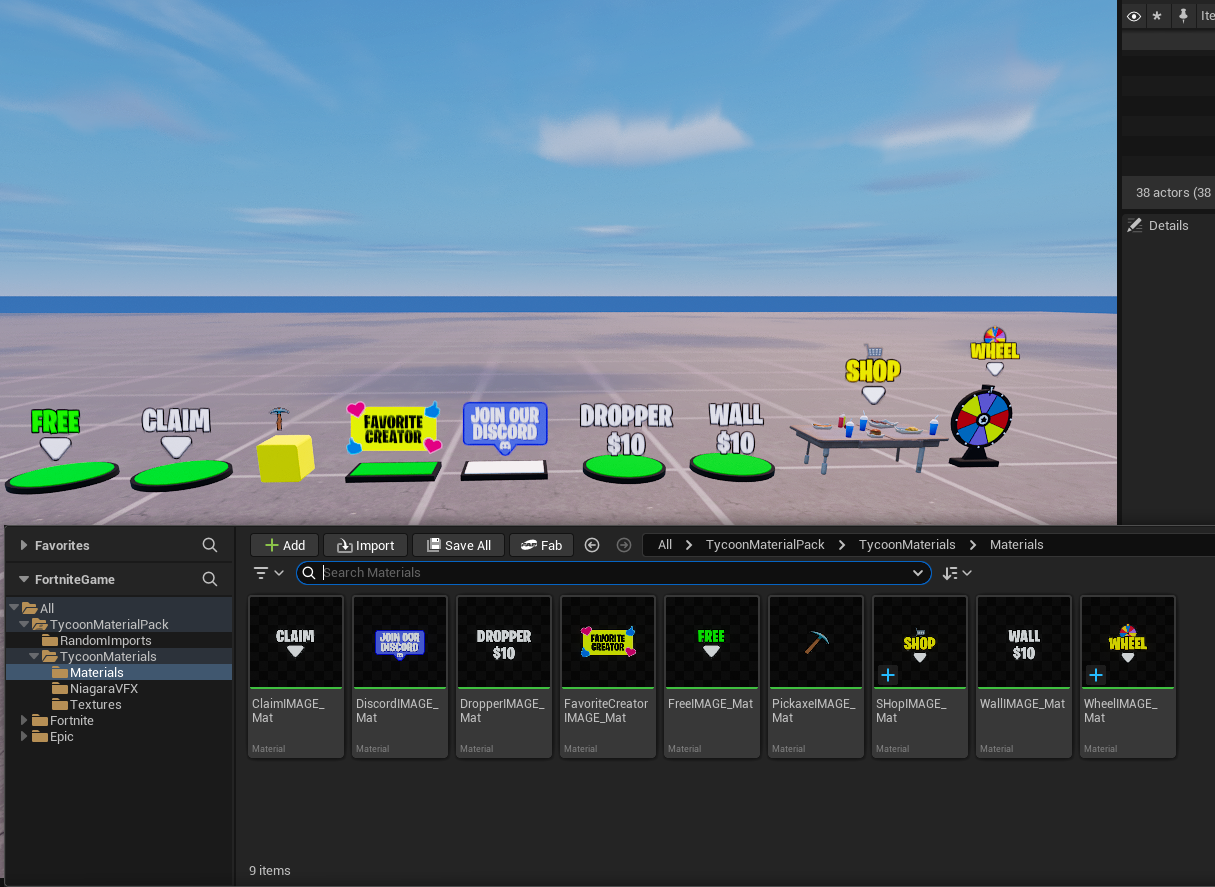Click Save All button
The image size is (1215, 887).
pos(459,545)
